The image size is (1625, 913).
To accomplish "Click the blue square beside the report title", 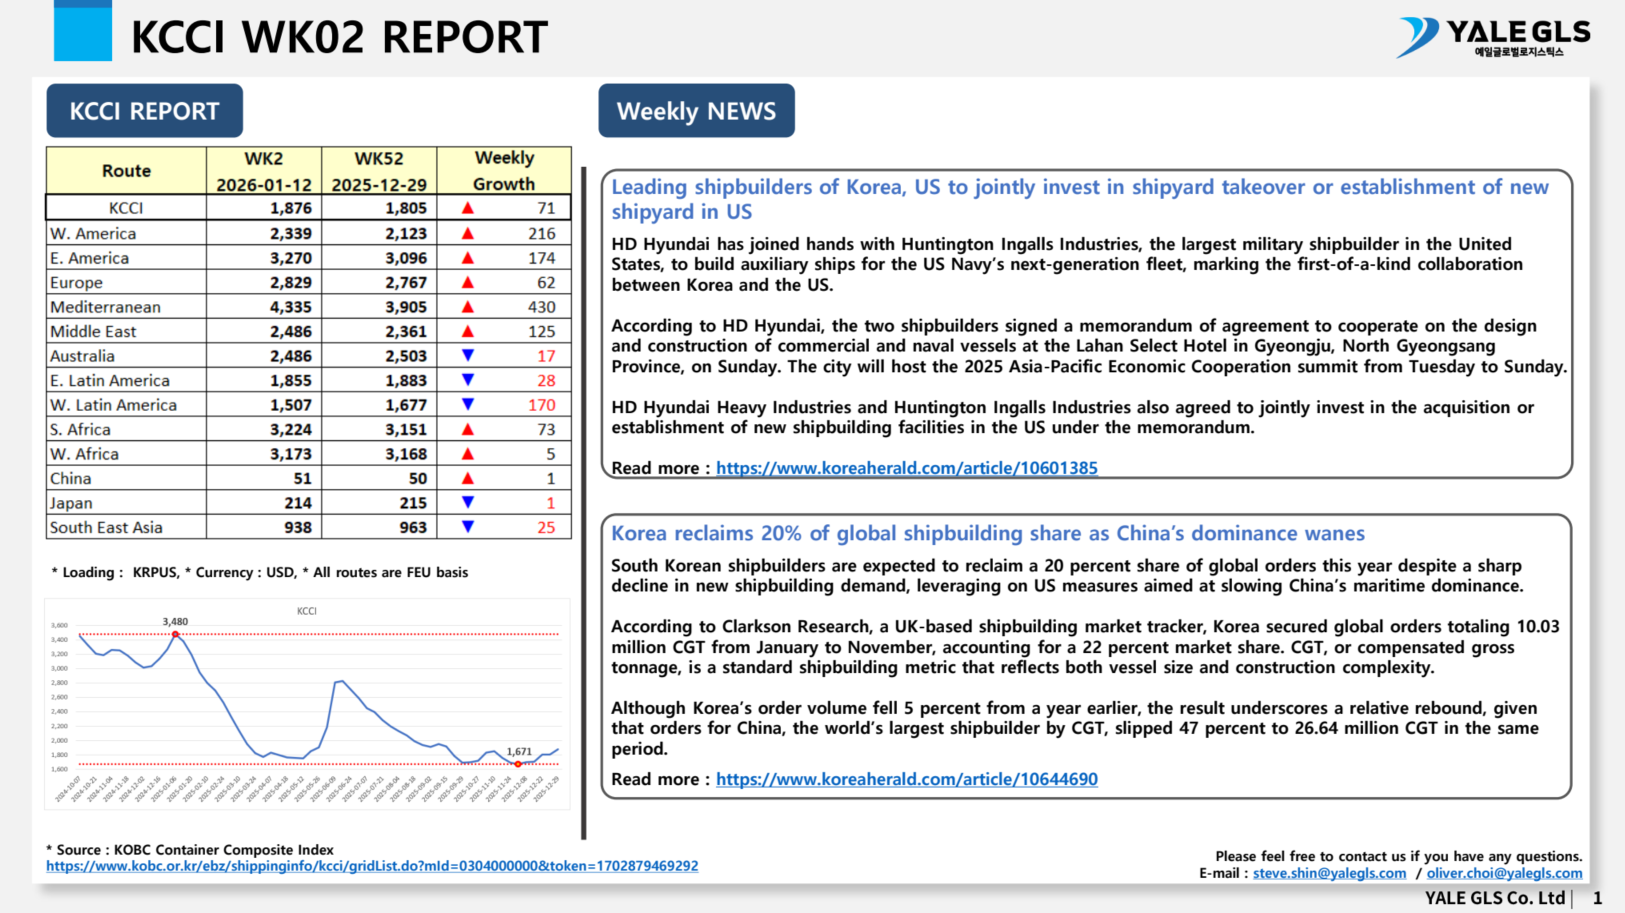I will tap(82, 32).
